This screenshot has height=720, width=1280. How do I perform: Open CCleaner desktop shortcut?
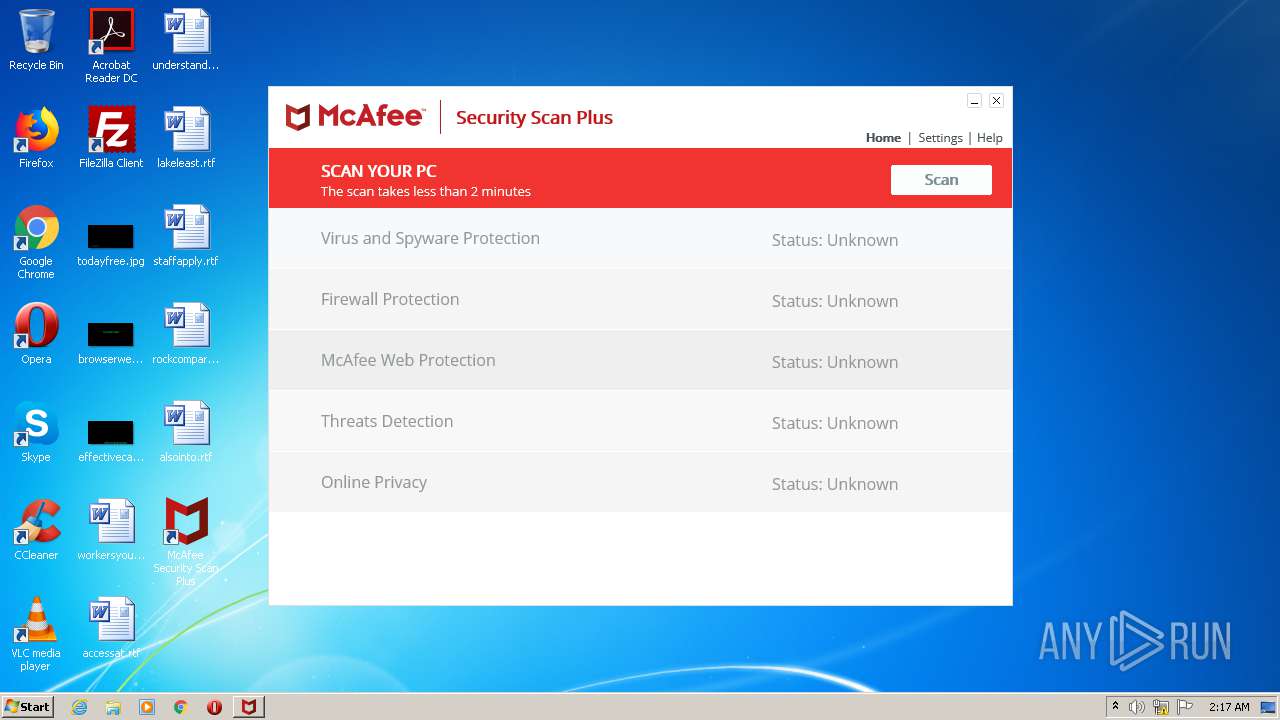pos(36,530)
